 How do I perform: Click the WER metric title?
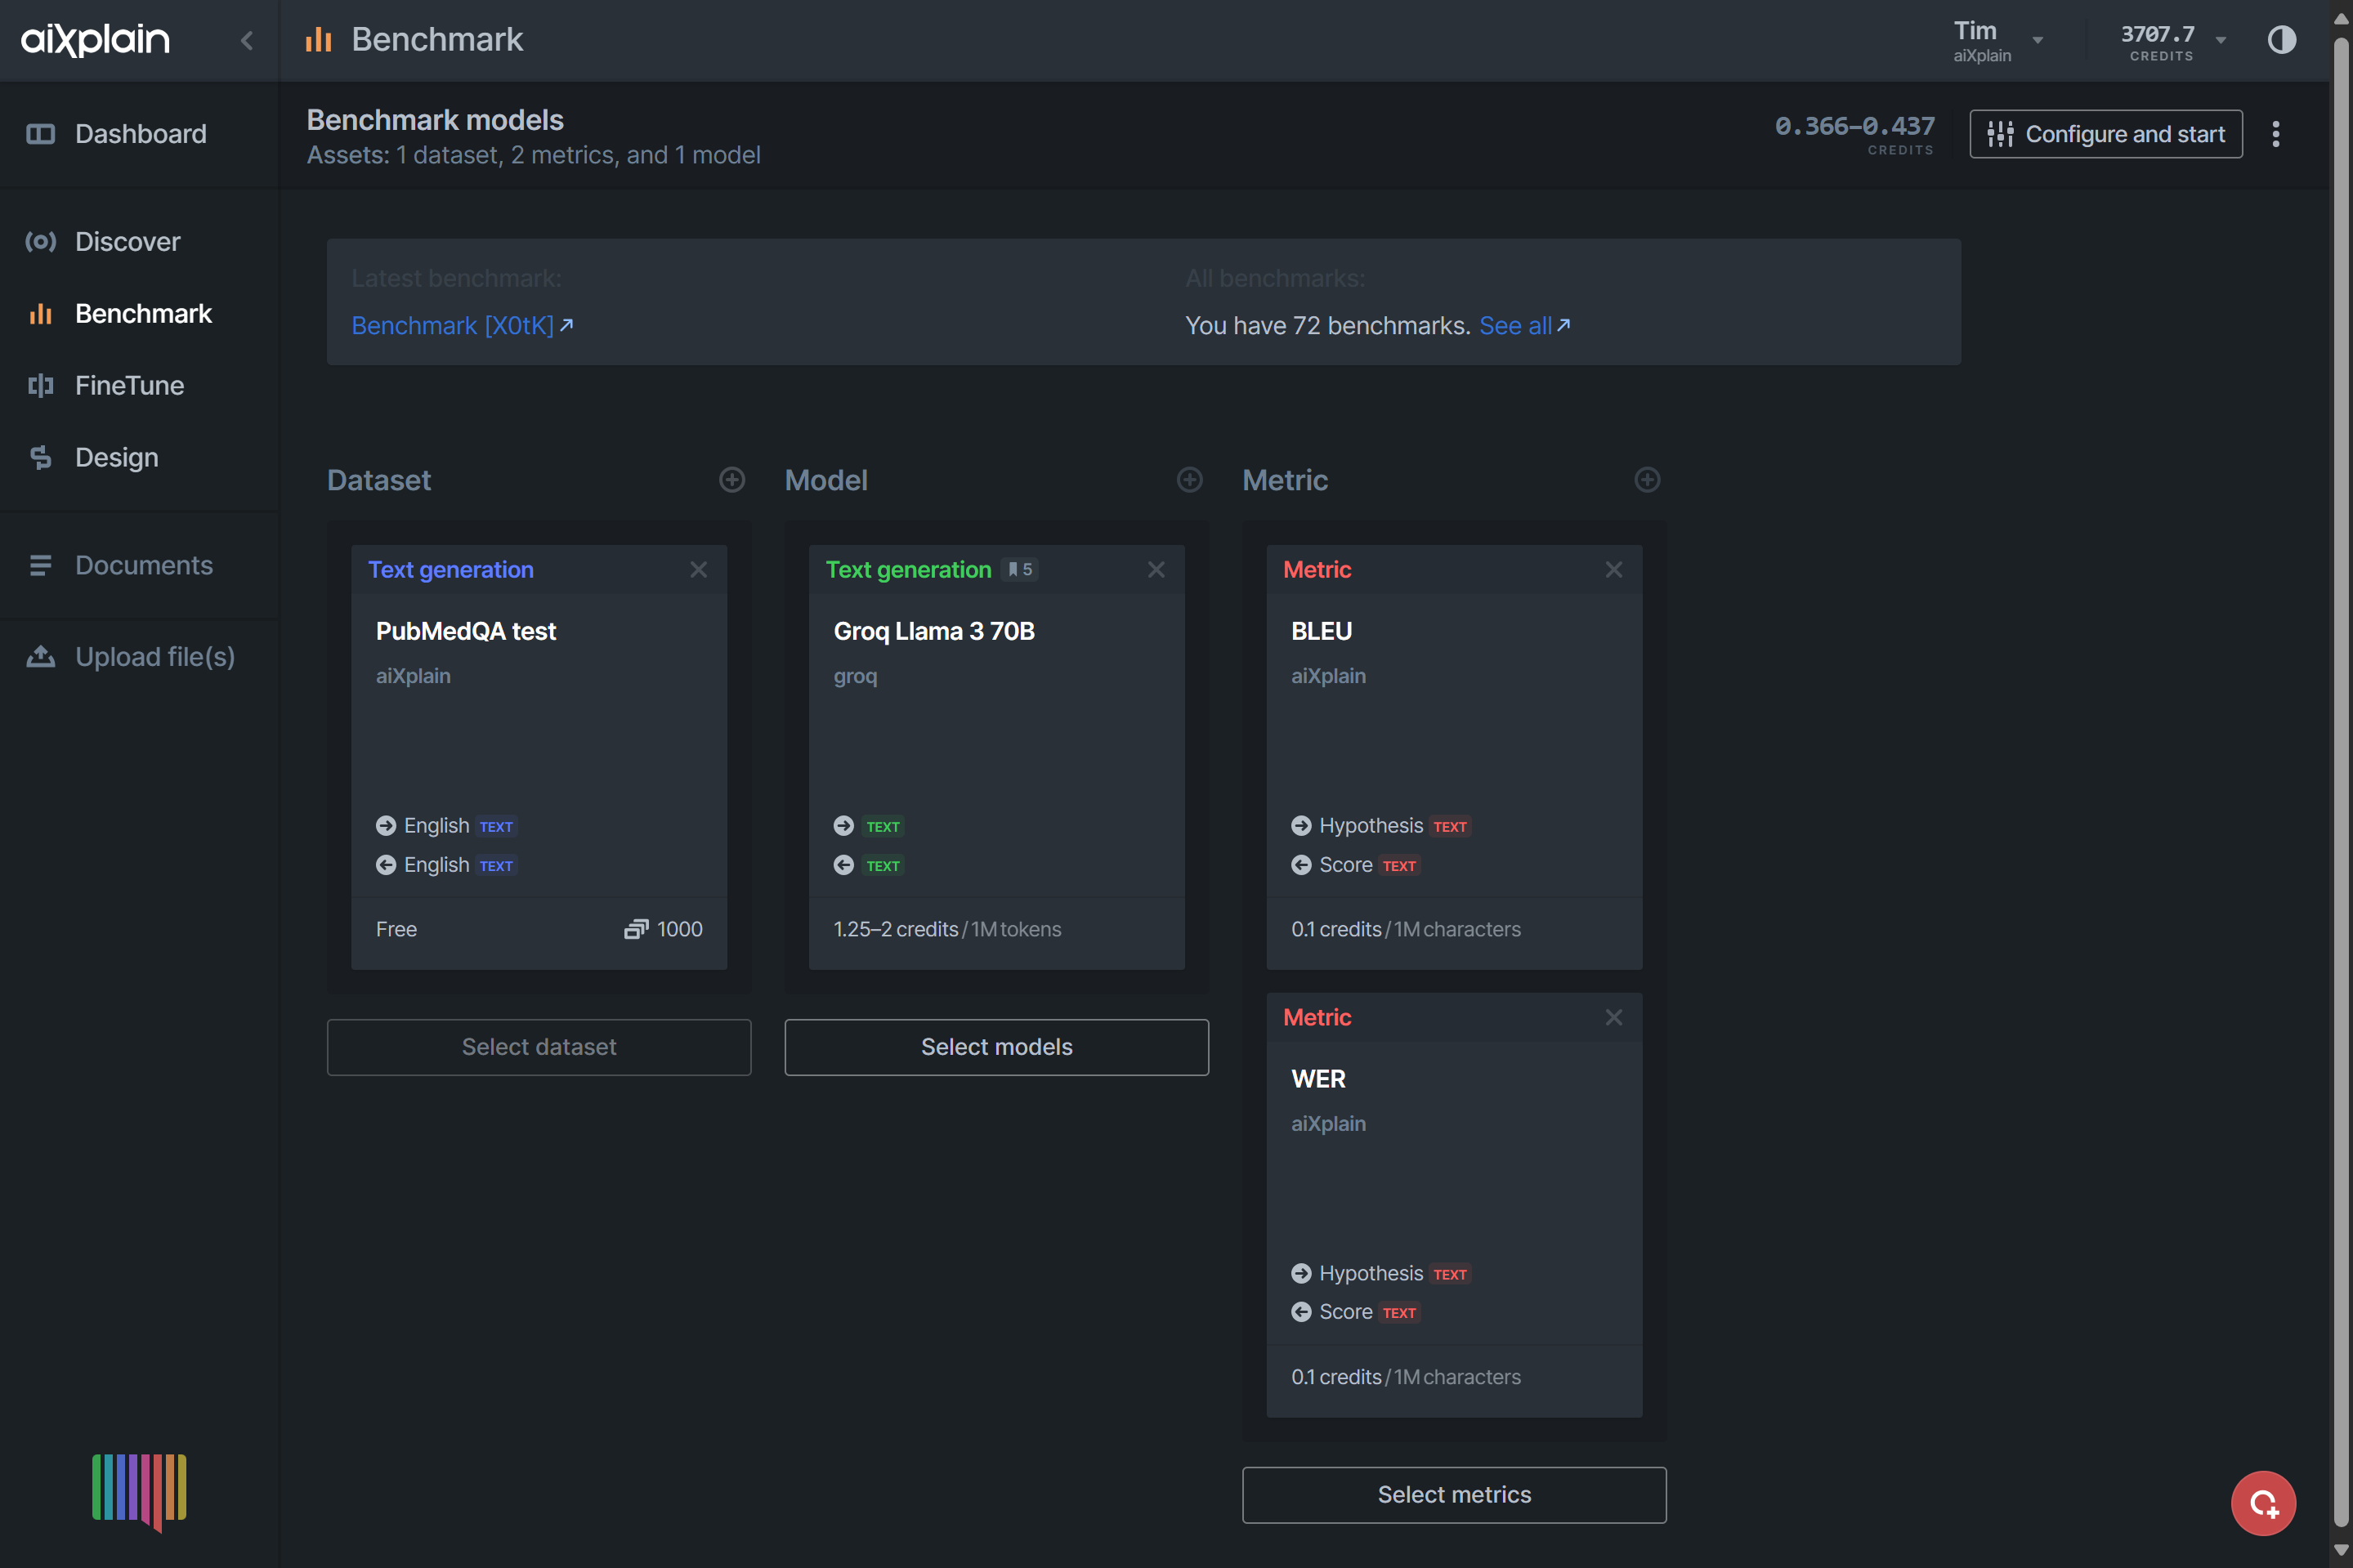pos(1318,1079)
